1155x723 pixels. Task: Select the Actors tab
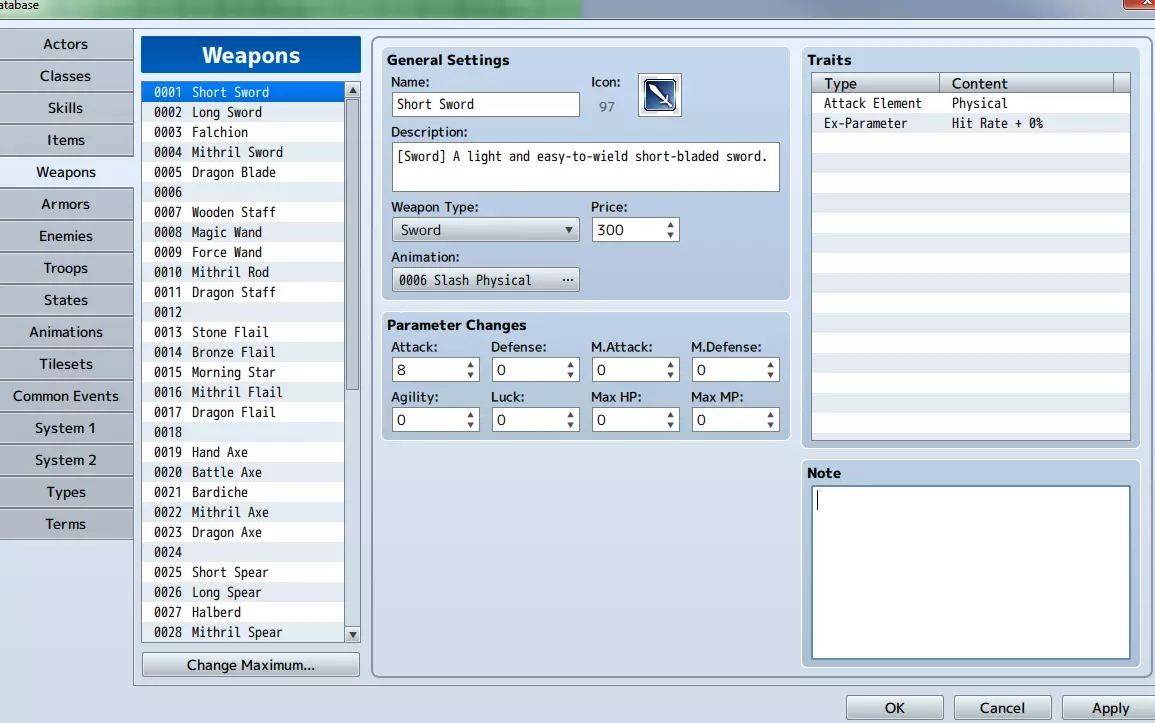(x=66, y=44)
